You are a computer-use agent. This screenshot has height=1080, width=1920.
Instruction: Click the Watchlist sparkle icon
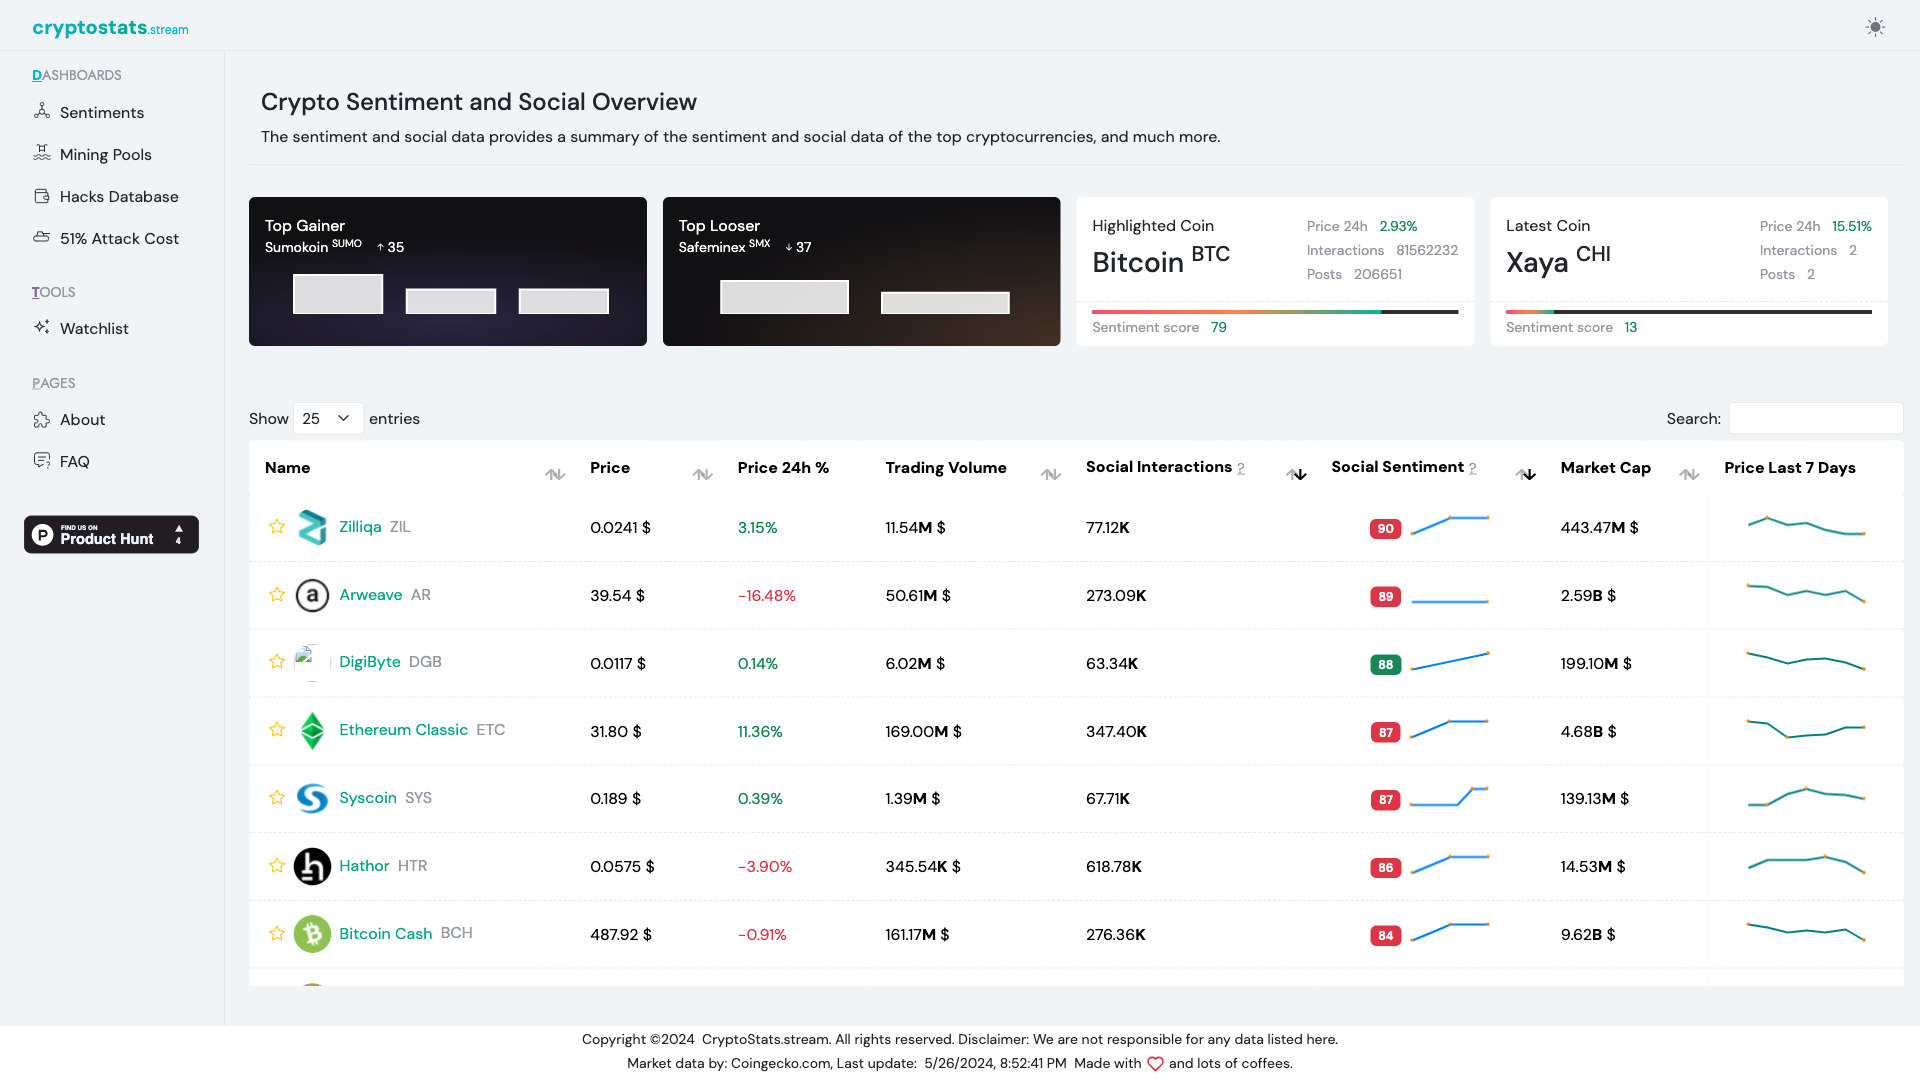42,327
